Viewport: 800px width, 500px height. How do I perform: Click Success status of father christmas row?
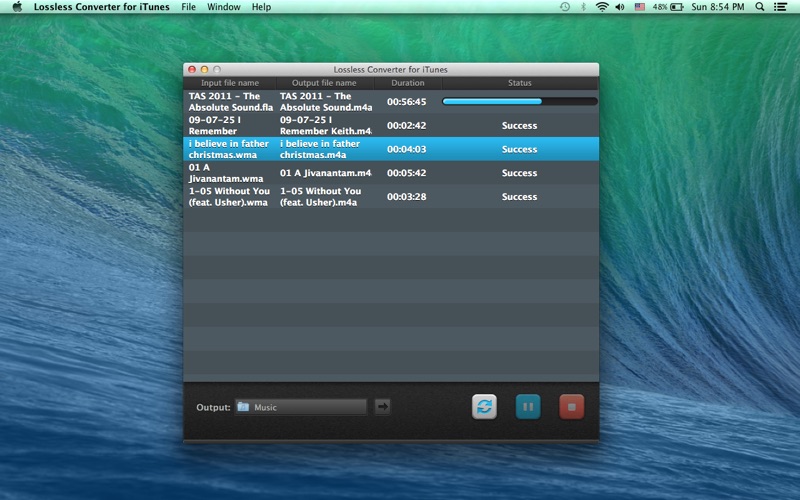(x=519, y=149)
